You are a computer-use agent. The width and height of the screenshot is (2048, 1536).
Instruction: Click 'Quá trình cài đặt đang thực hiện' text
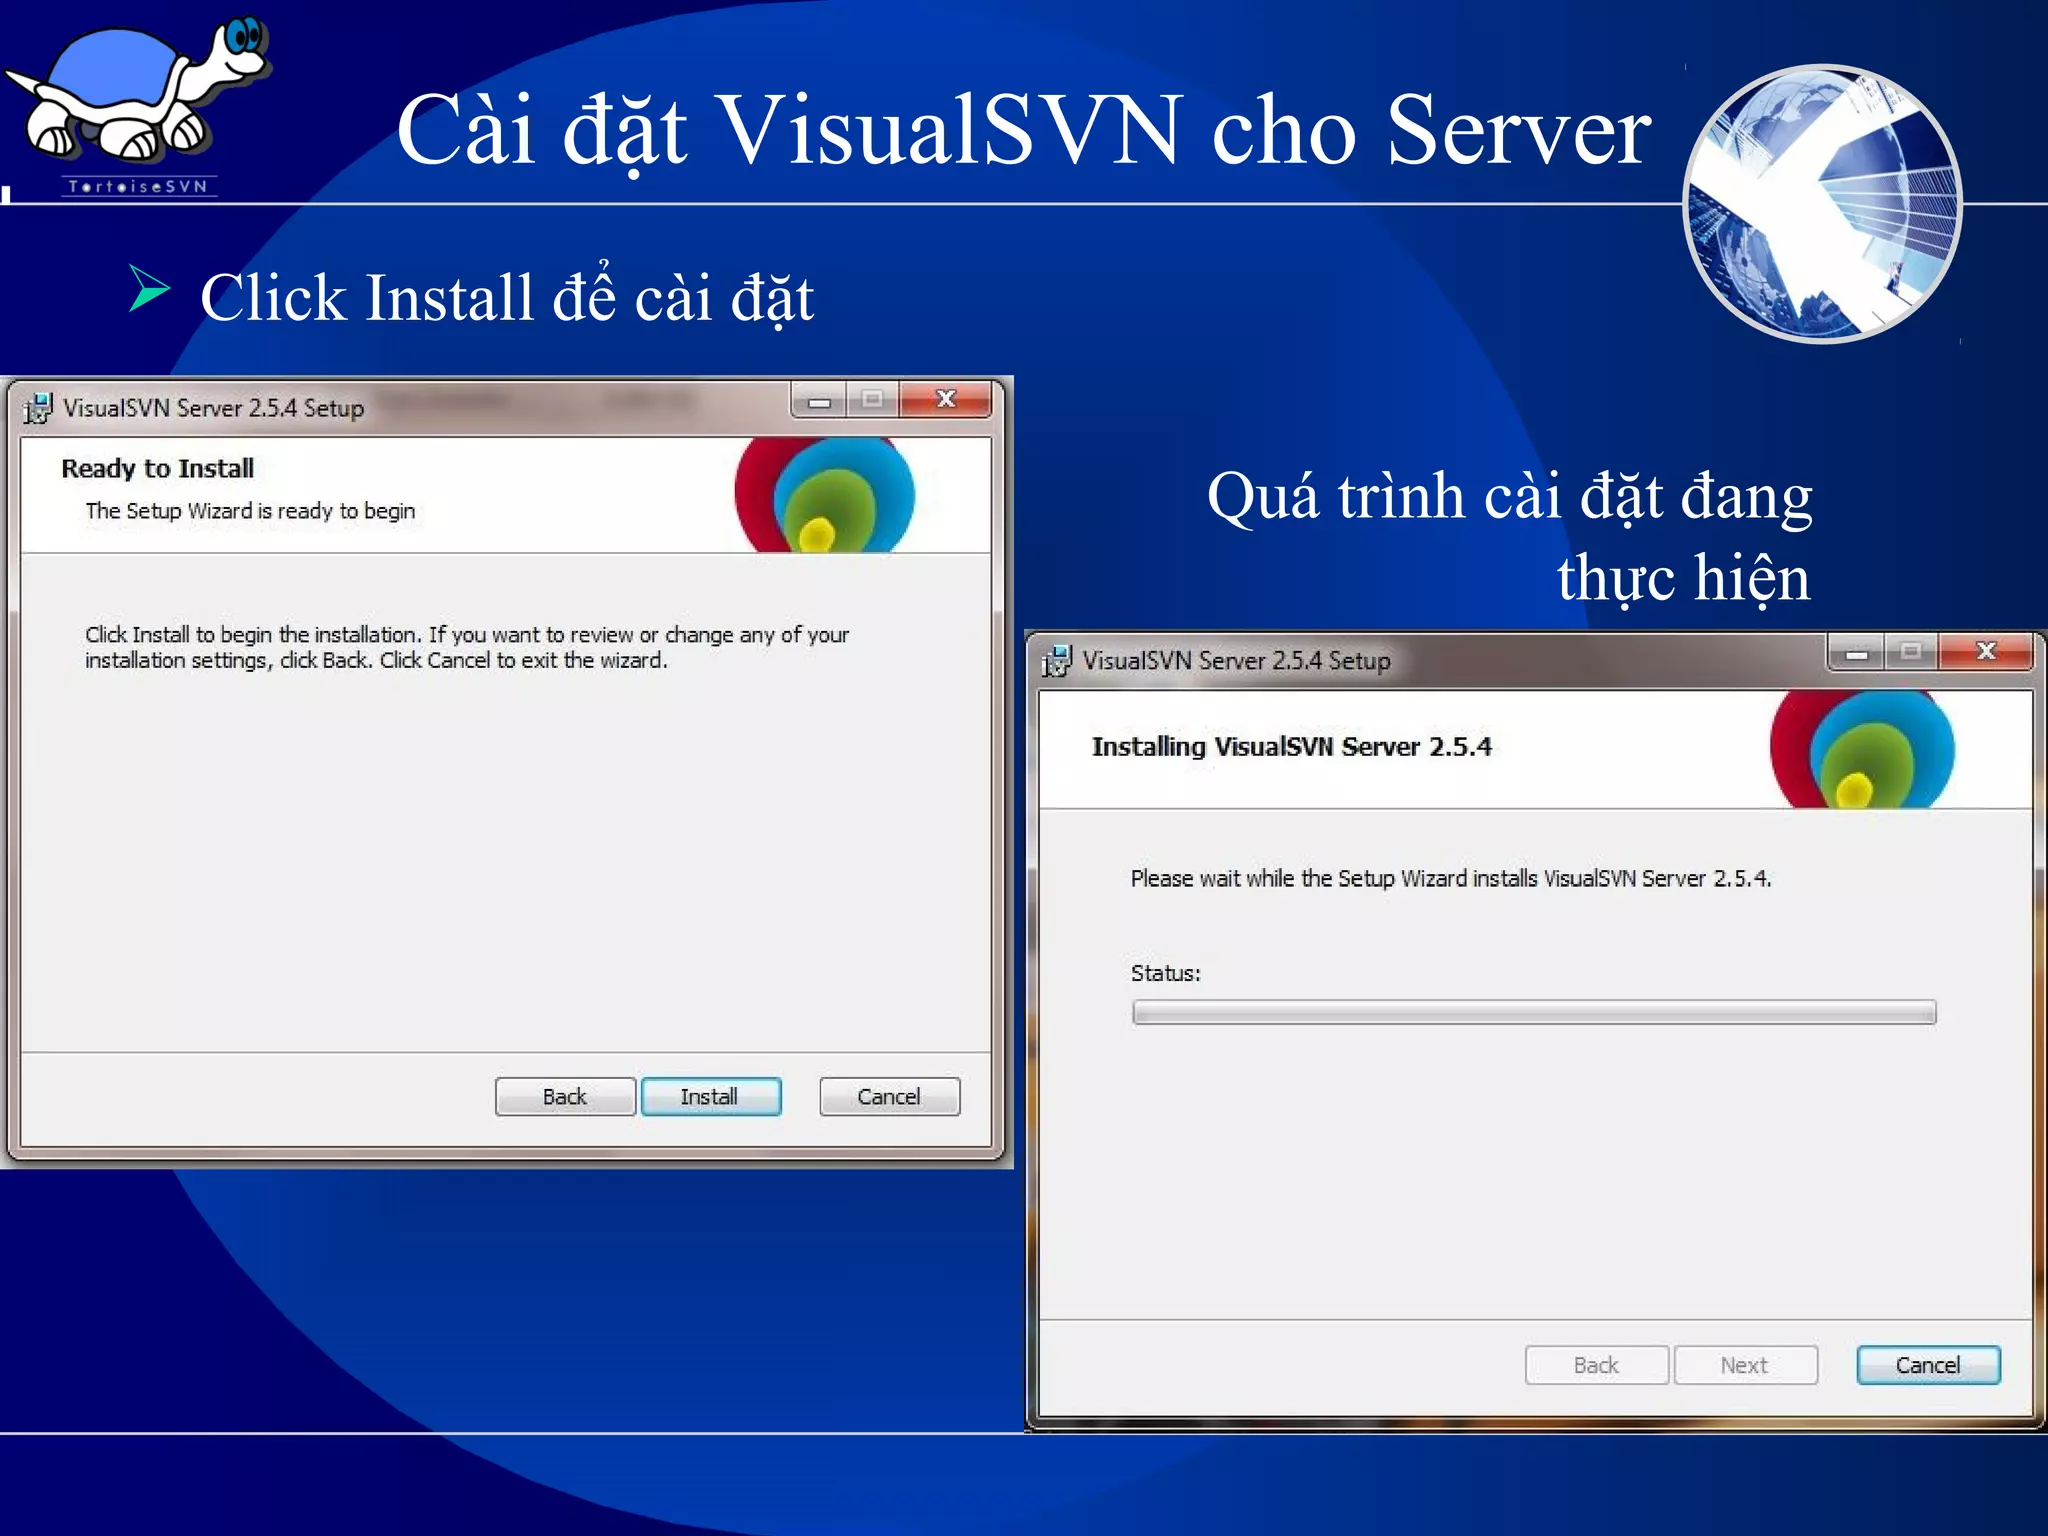[x=1509, y=537]
